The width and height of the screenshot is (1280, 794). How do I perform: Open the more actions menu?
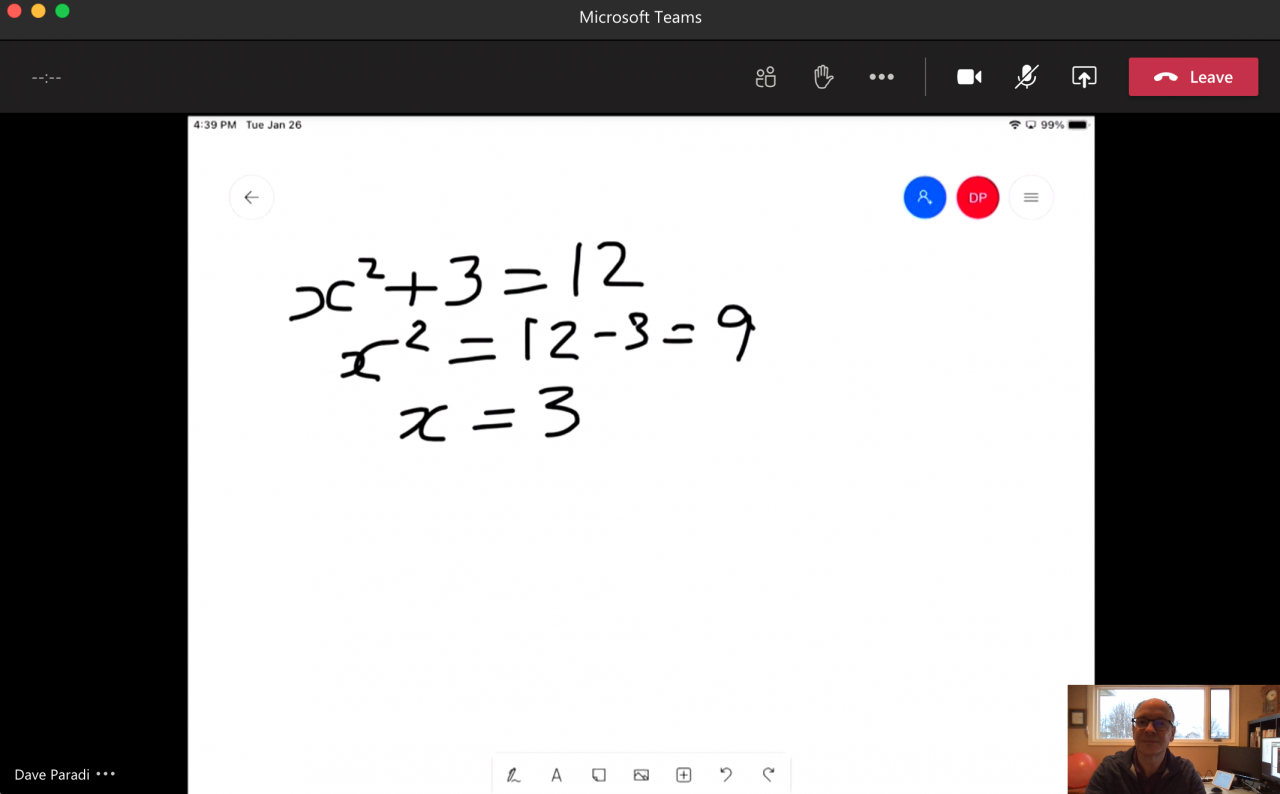882,76
